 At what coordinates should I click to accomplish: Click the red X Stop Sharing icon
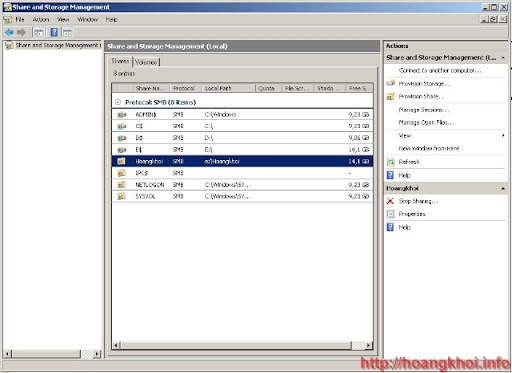[x=390, y=201]
